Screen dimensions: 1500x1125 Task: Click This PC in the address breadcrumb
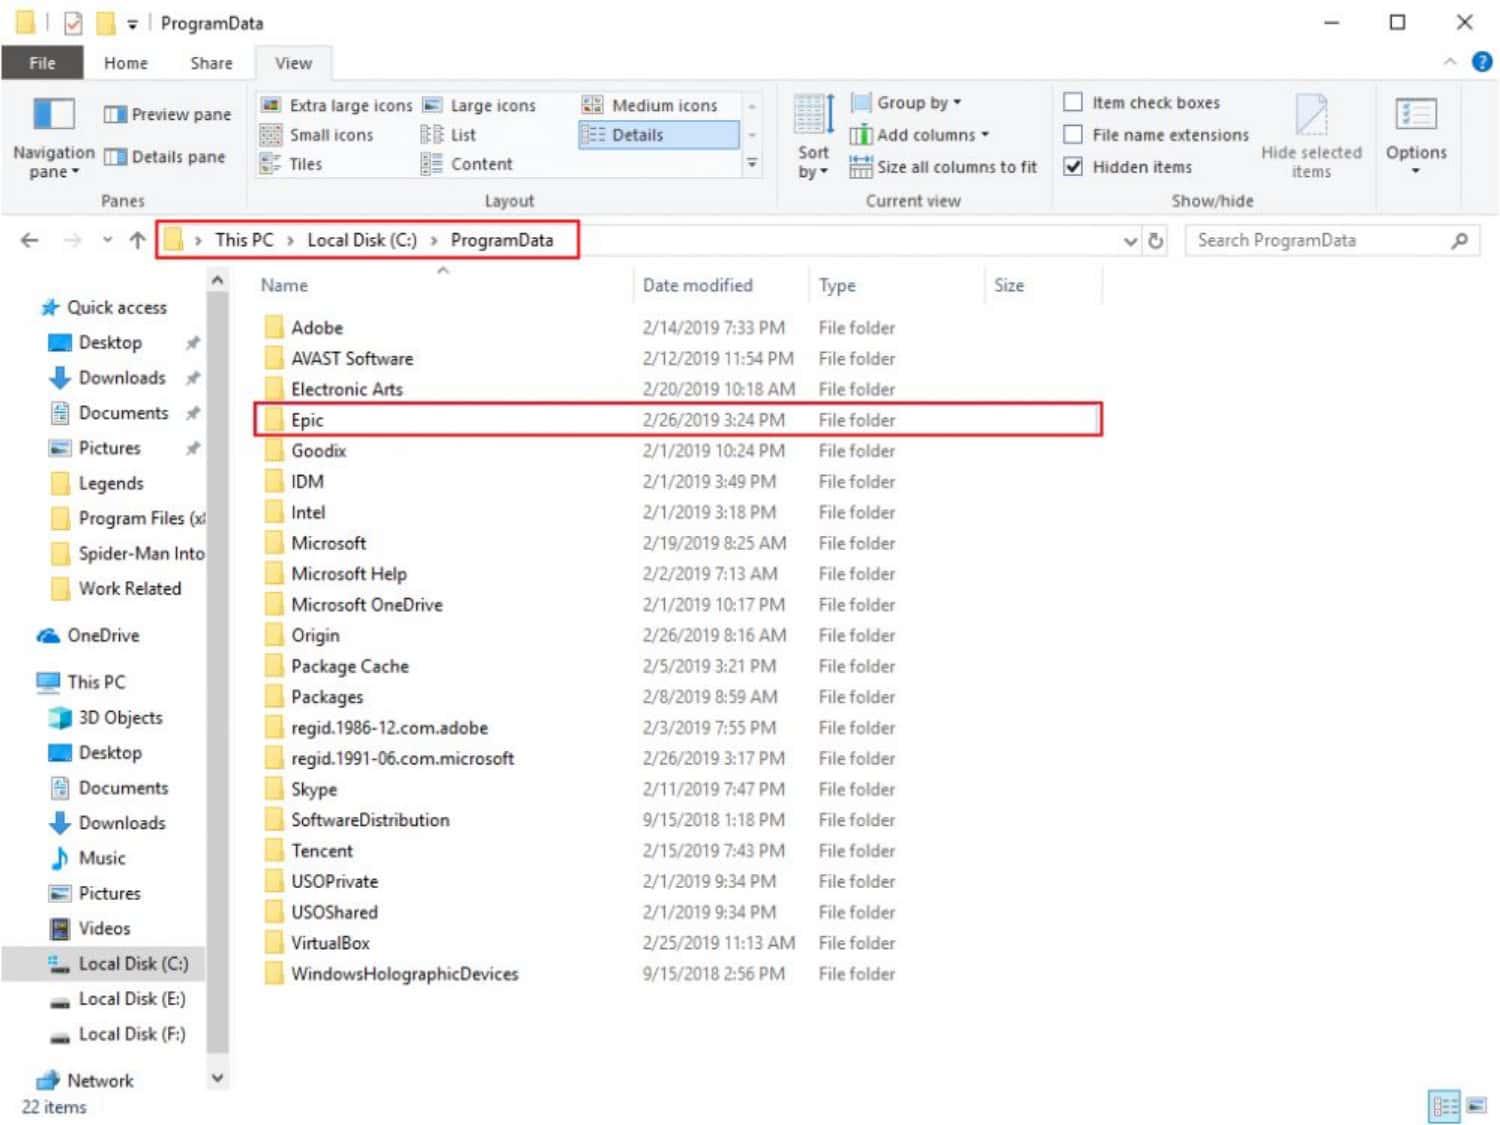coord(244,240)
